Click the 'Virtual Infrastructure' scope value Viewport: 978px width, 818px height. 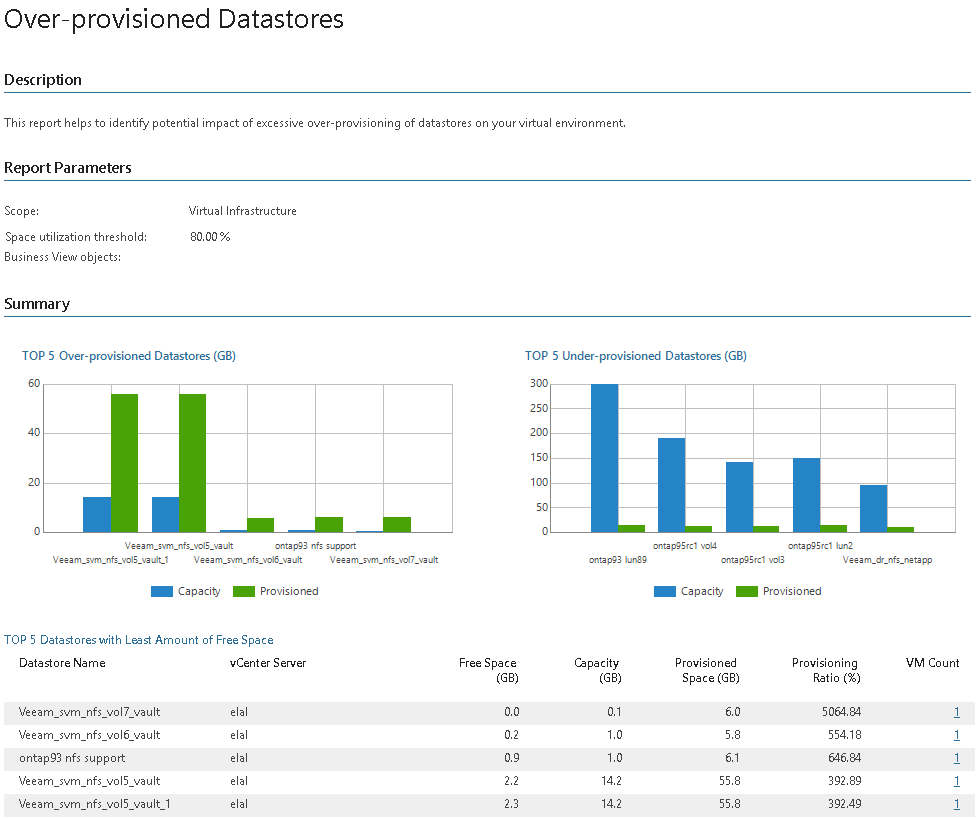pyautogui.click(x=243, y=211)
